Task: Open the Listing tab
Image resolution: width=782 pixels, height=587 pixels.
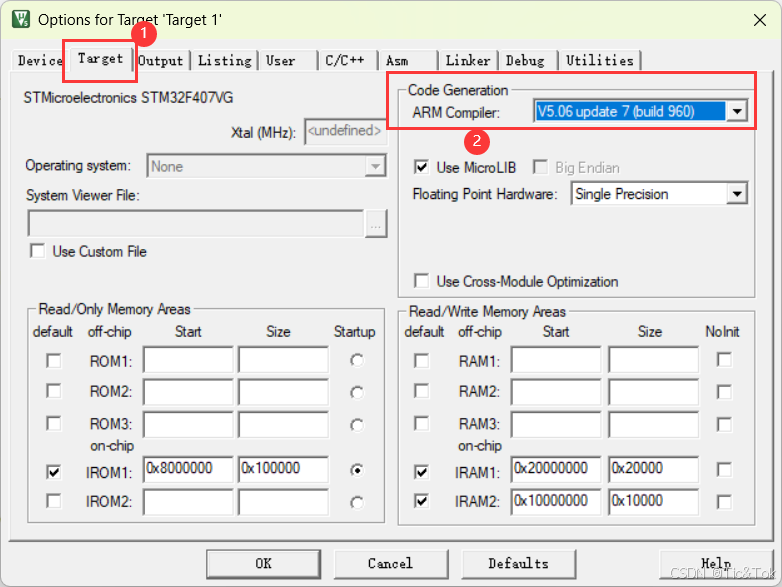Action: (224, 61)
